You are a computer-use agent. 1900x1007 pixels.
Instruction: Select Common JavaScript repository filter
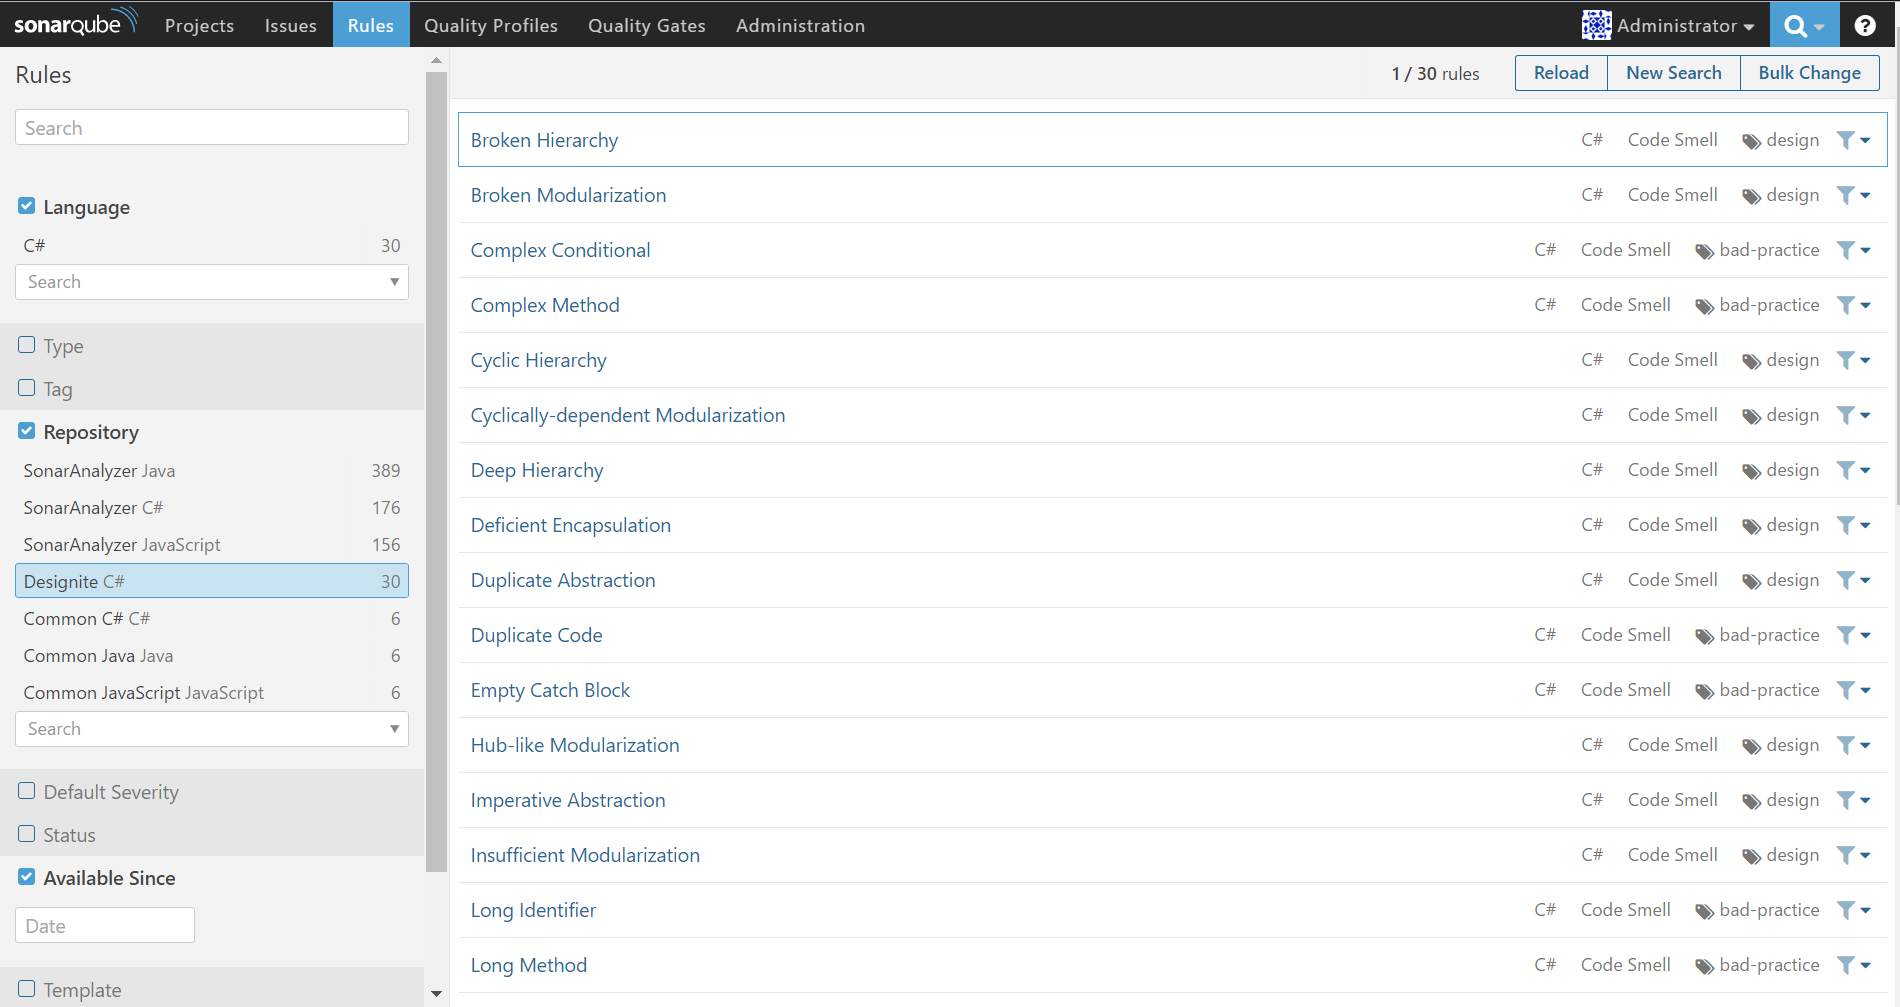tap(212, 692)
